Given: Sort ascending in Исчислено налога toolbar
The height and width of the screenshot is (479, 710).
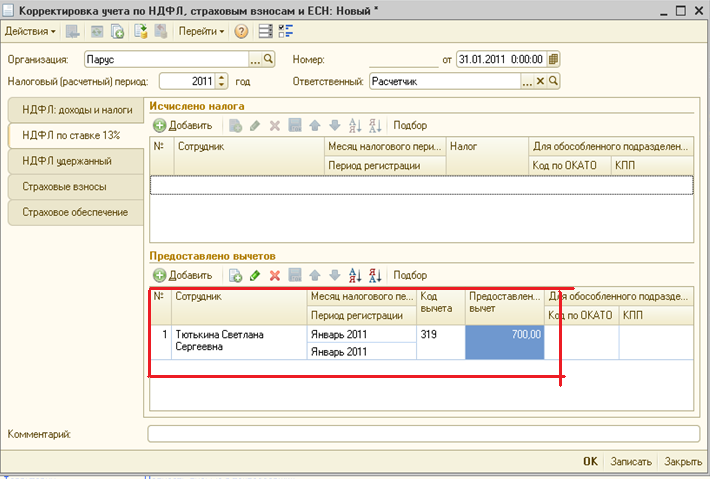Looking at the screenshot, I should point(355,125).
